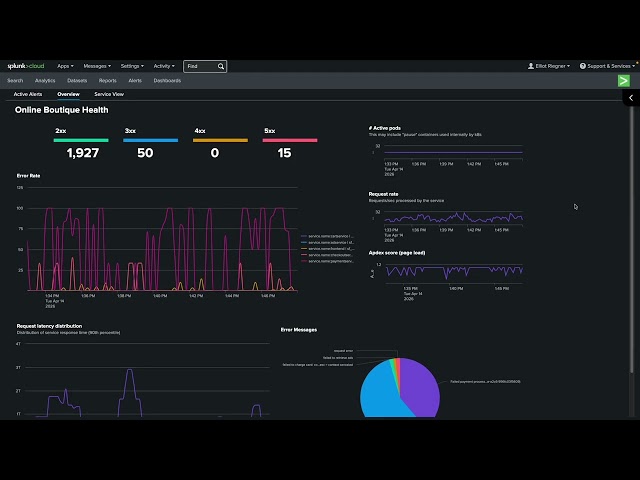This screenshot has width=640, height=480.
Task: Go to the Dashboards nav item
Action: [167, 81]
